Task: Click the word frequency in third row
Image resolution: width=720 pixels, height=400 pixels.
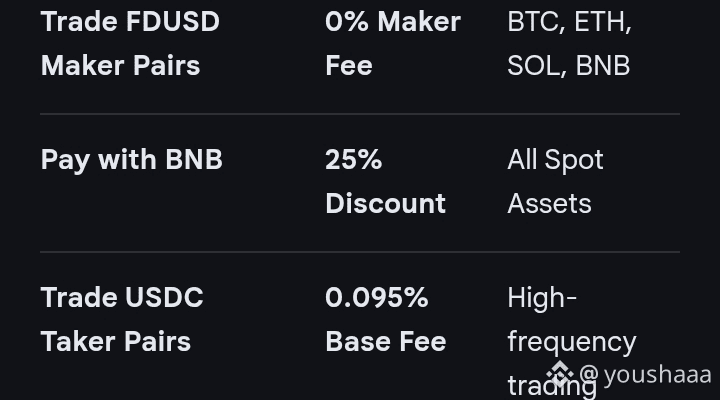Action: 572,343
